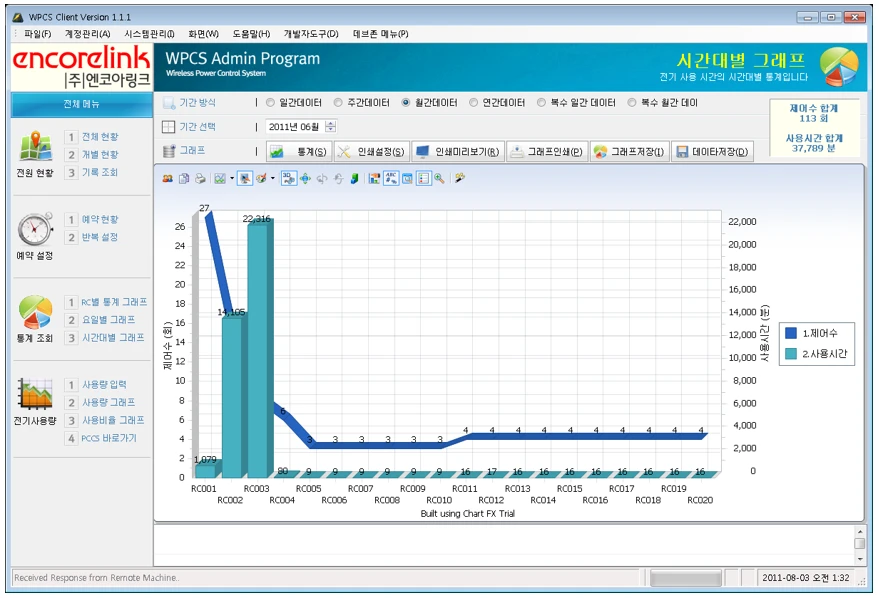This screenshot has height=598, width=879.
Task: Open the 시스템관리(I) menu
Action: [149, 34]
